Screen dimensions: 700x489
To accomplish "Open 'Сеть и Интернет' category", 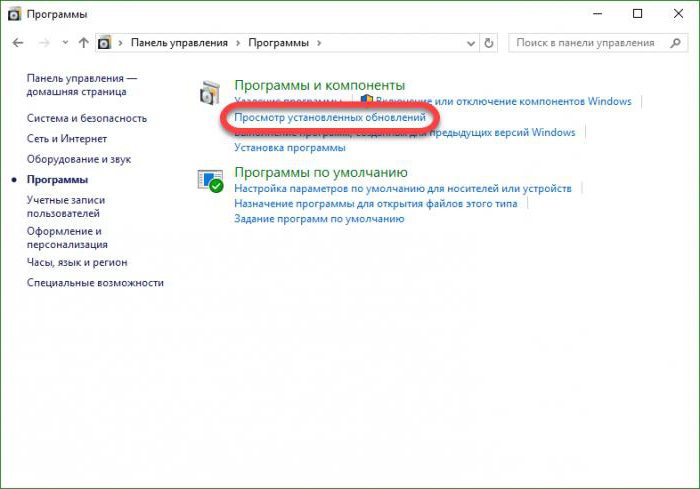I will (67, 139).
